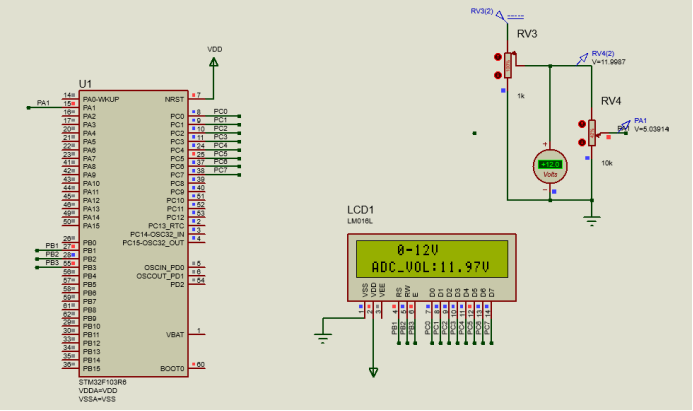
Task: Click RV4 potentiometer's upper red adjust button
Action: (x=582, y=124)
